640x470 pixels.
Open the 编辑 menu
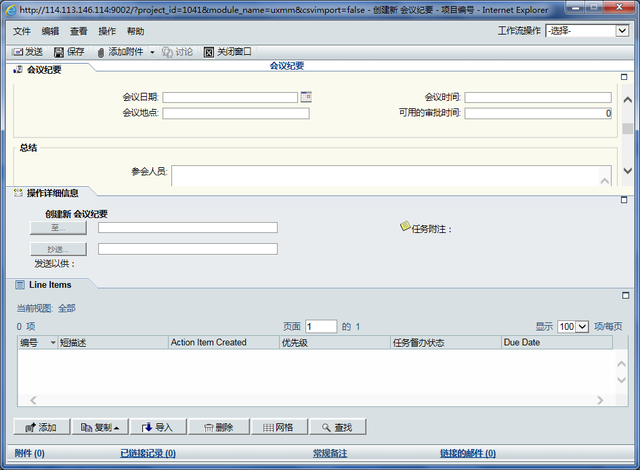click(x=50, y=31)
